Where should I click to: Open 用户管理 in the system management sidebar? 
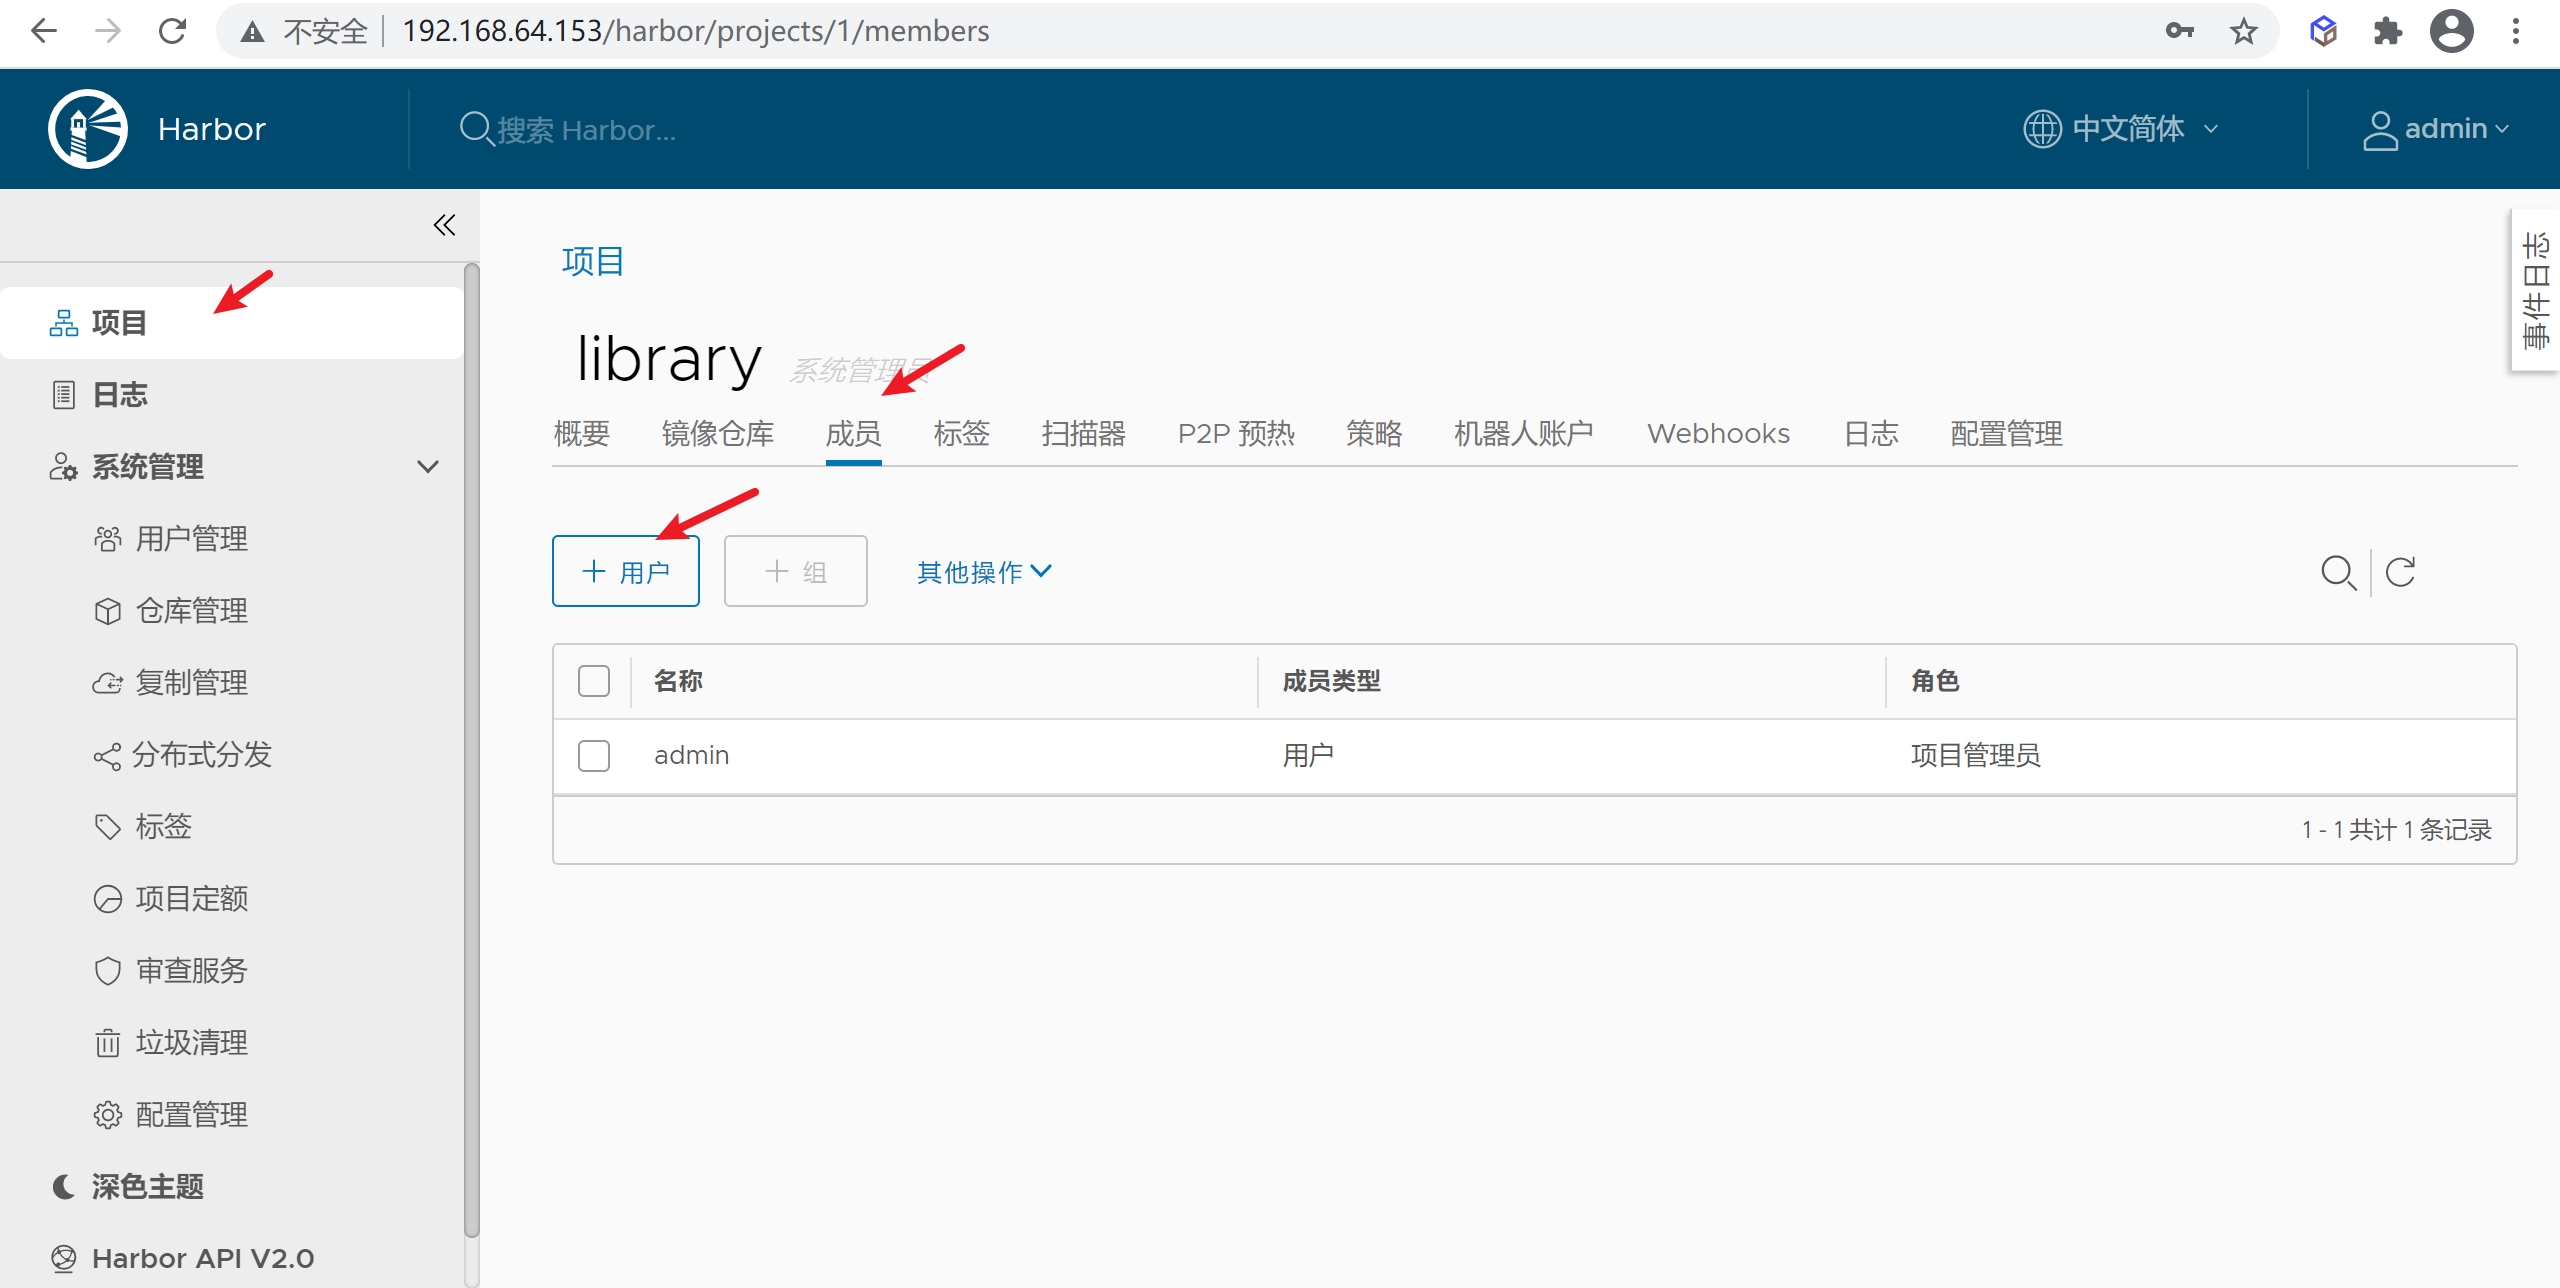click(x=192, y=538)
